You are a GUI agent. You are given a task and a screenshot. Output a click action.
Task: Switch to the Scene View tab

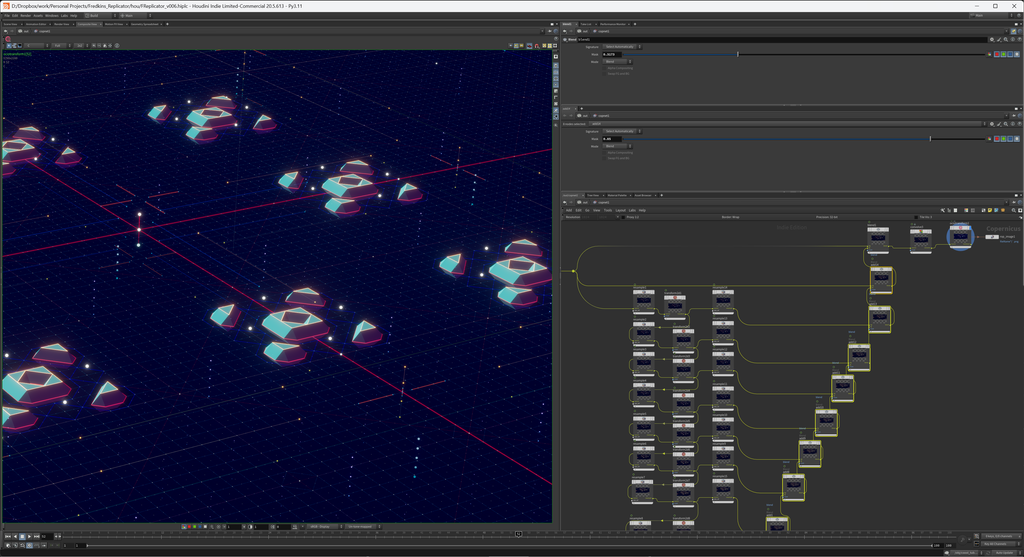coord(10,24)
